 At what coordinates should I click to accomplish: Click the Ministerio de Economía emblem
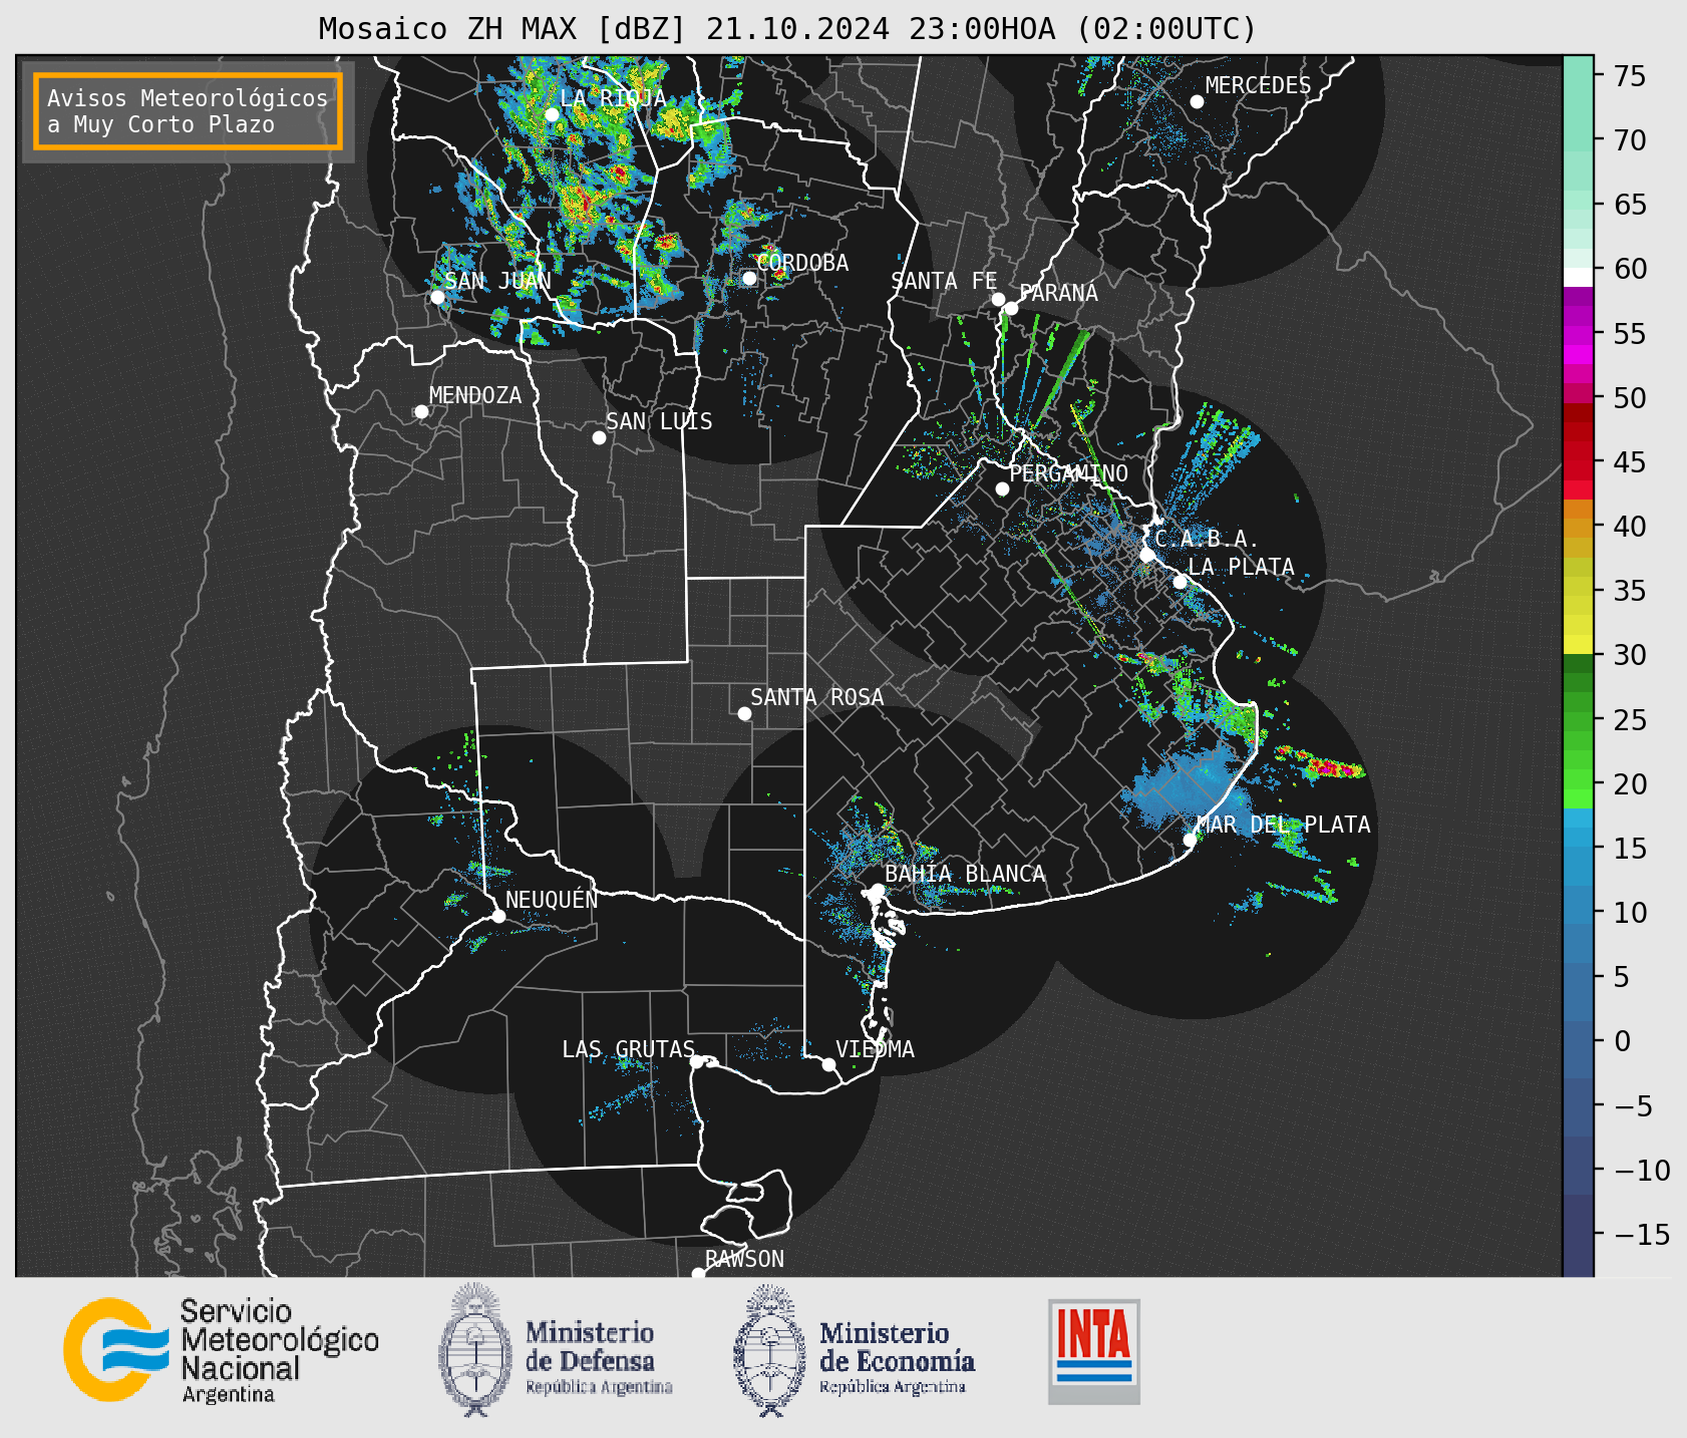coord(769,1350)
